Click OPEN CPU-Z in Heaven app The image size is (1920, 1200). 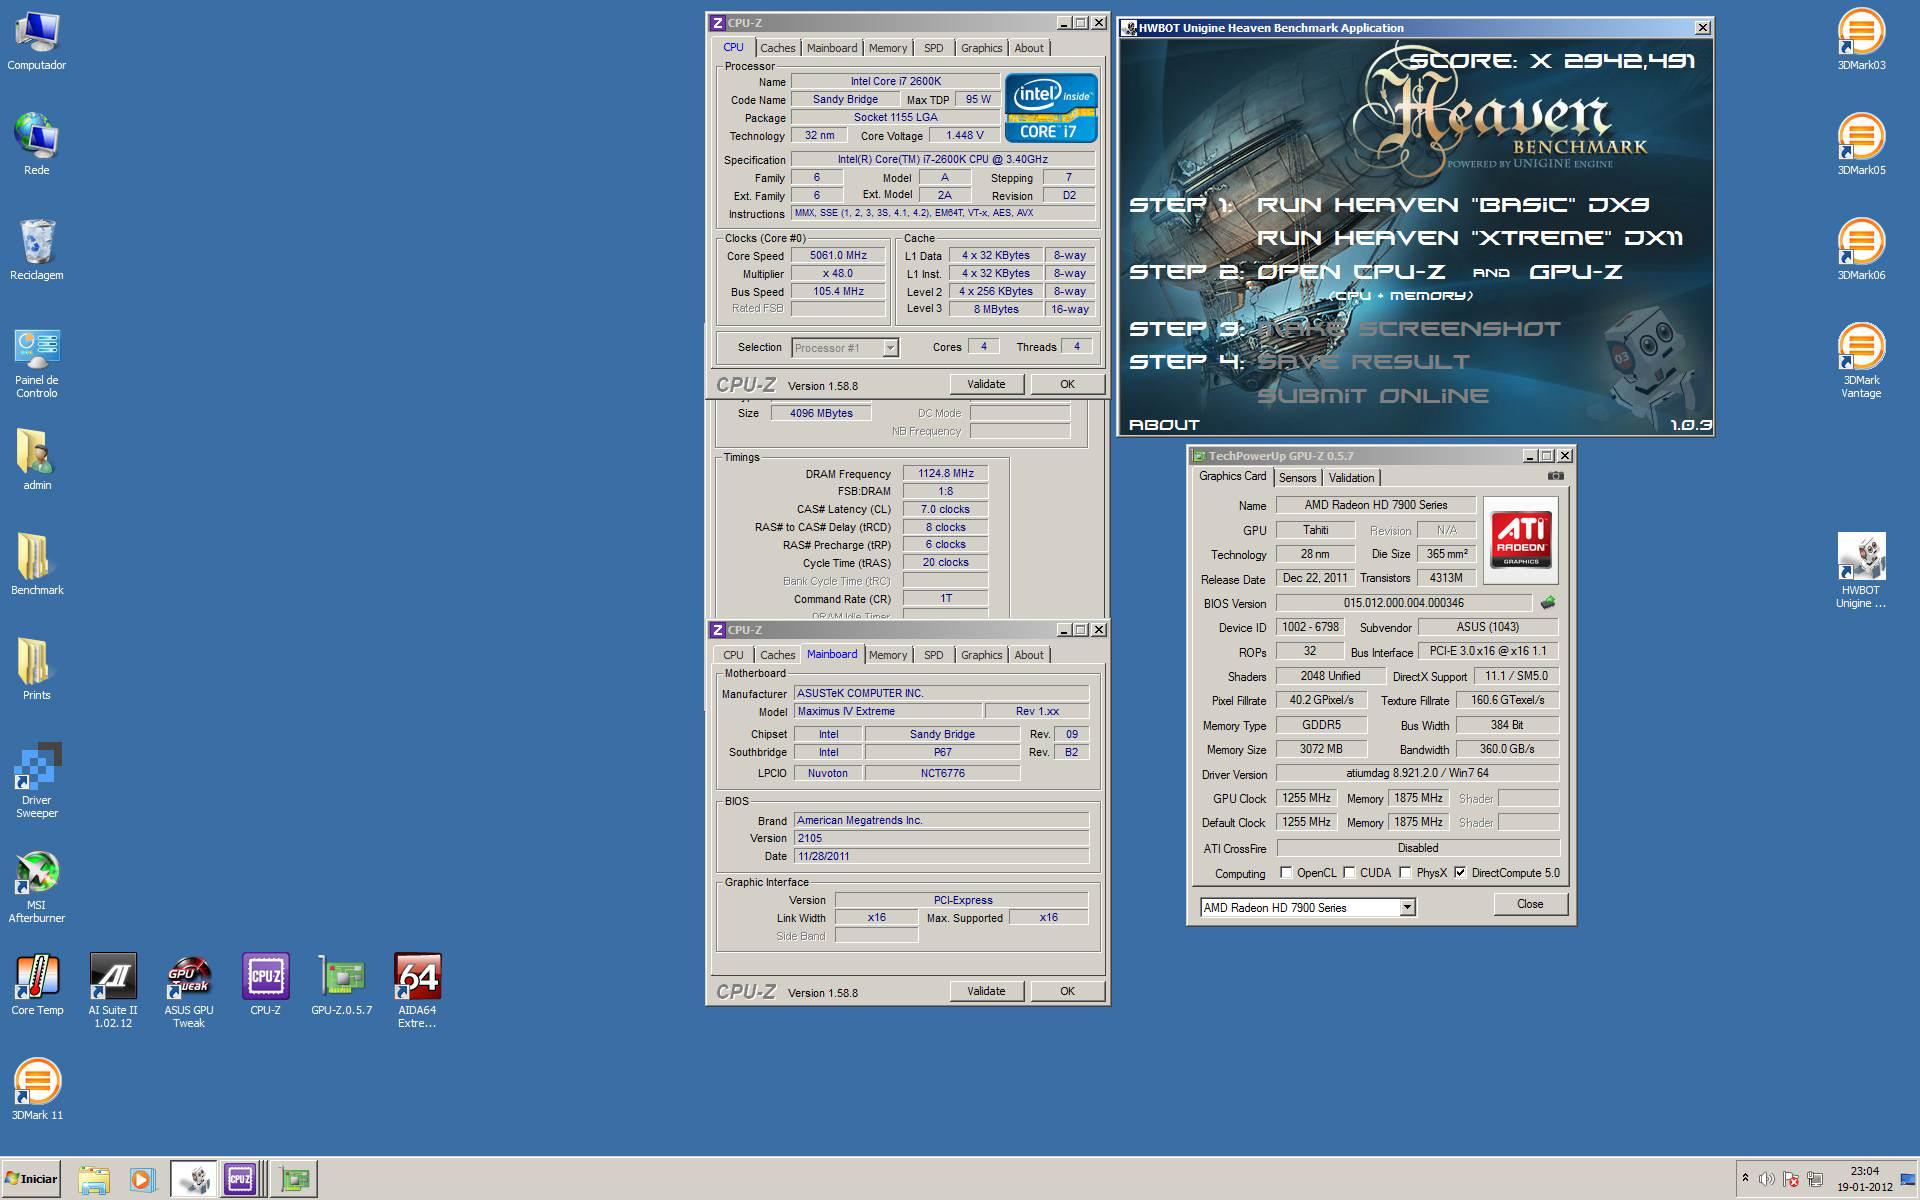coord(1351,272)
